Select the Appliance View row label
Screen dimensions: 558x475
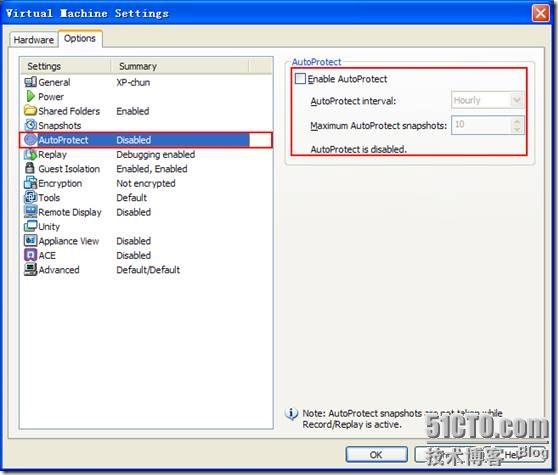[69, 241]
